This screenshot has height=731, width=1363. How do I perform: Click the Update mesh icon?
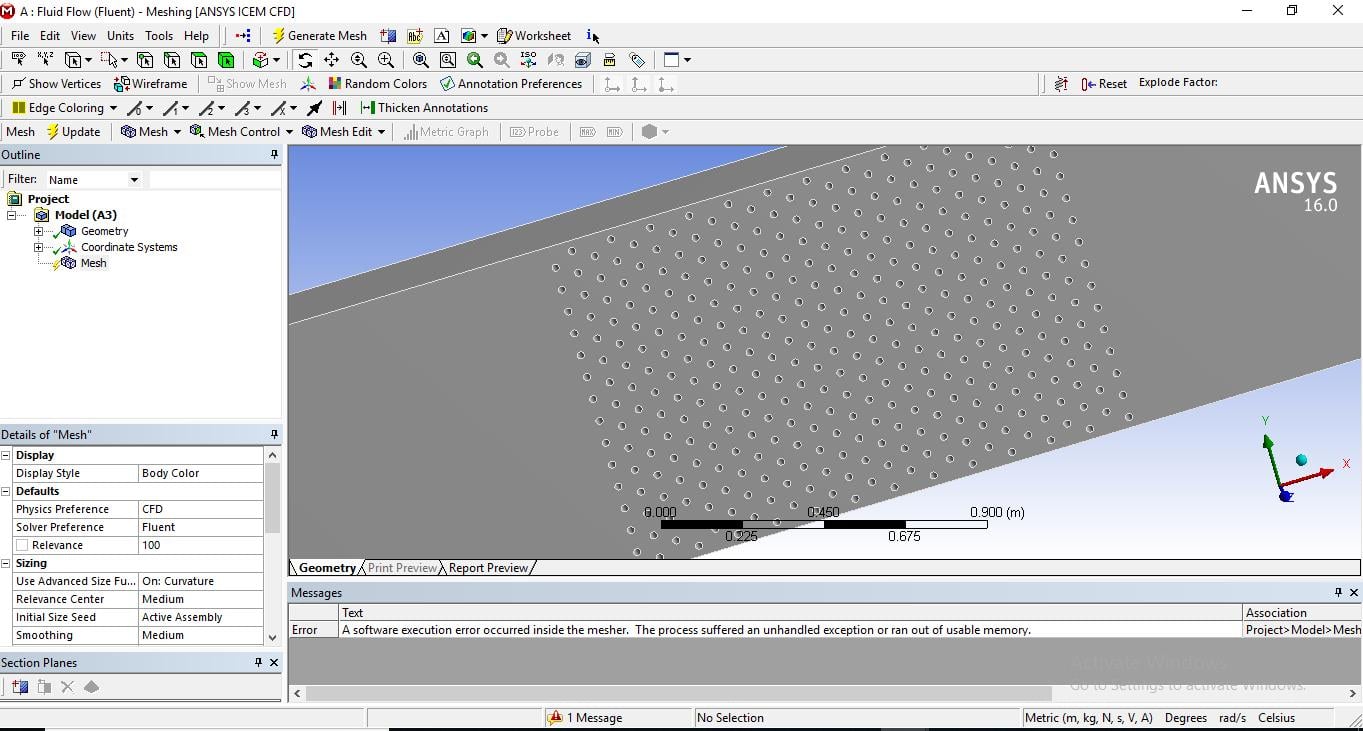(x=73, y=131)
